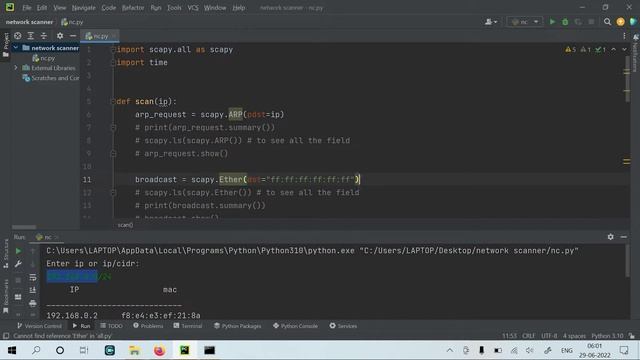640x360 pixels.
Task: Open the Refactor menu
Action: point(133,8)
